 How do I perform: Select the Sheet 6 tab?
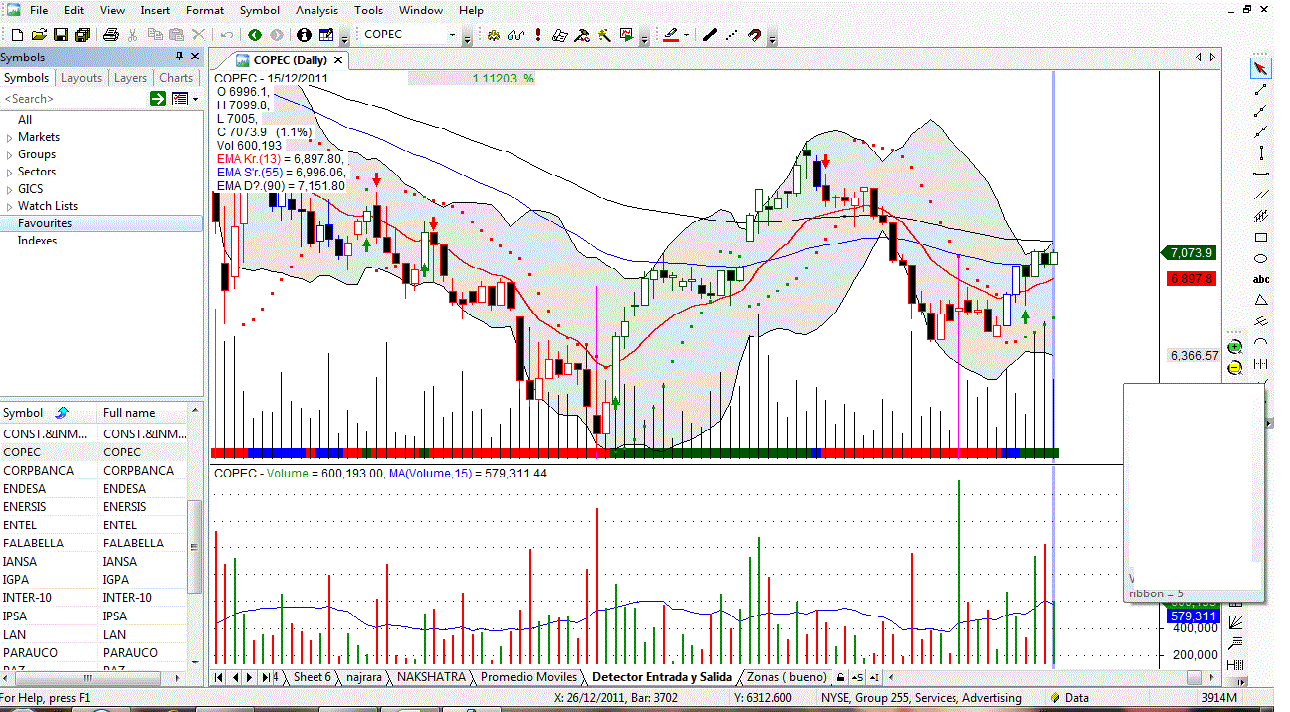point(312,677)
